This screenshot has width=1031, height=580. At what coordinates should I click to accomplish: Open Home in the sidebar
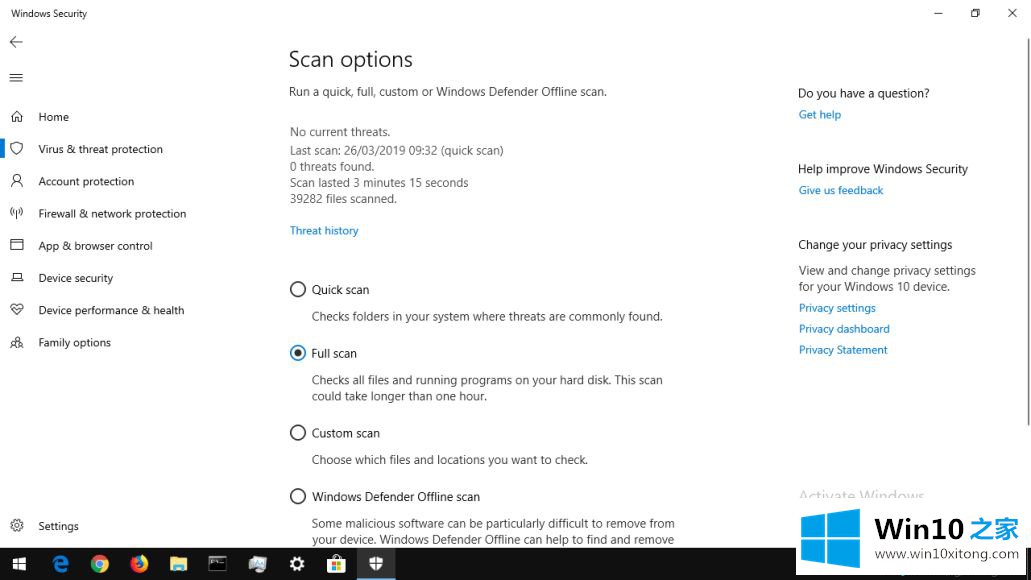pyautogui.click(x=53, y=117)
